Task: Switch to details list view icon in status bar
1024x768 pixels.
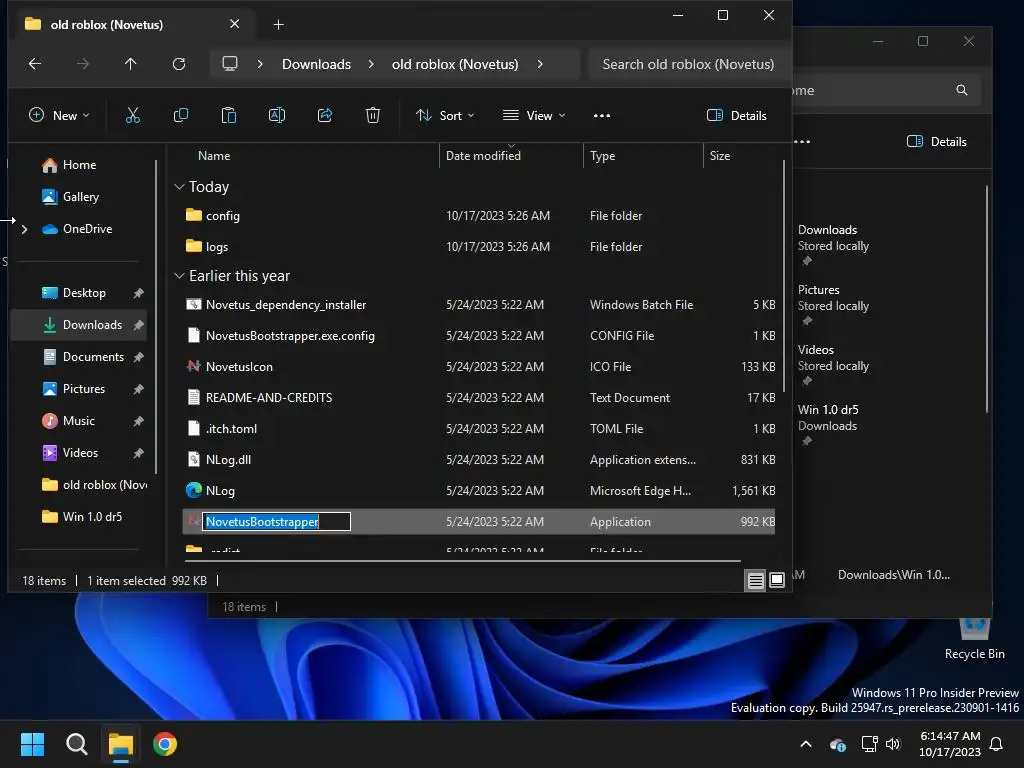Action: pos(756,580)
